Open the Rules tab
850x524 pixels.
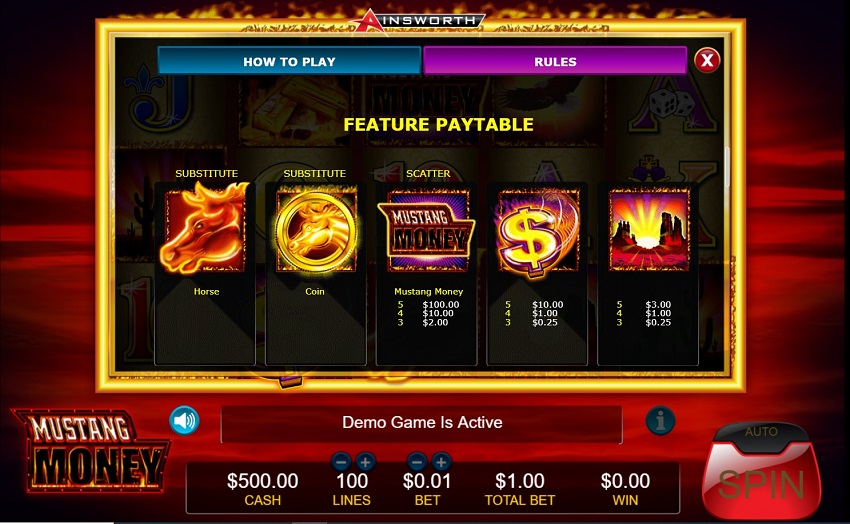(555, 61)
